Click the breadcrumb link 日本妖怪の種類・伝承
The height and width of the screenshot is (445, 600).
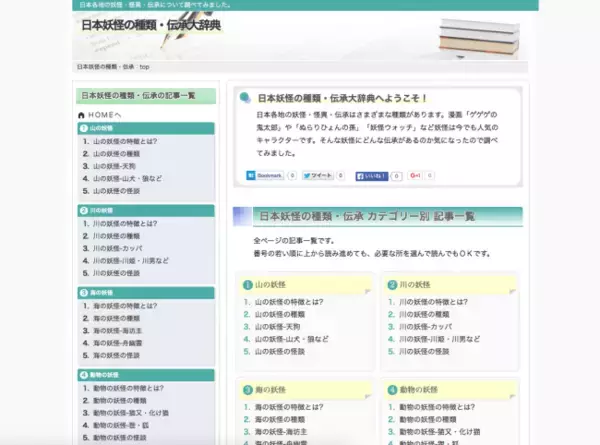coord(105,67)
